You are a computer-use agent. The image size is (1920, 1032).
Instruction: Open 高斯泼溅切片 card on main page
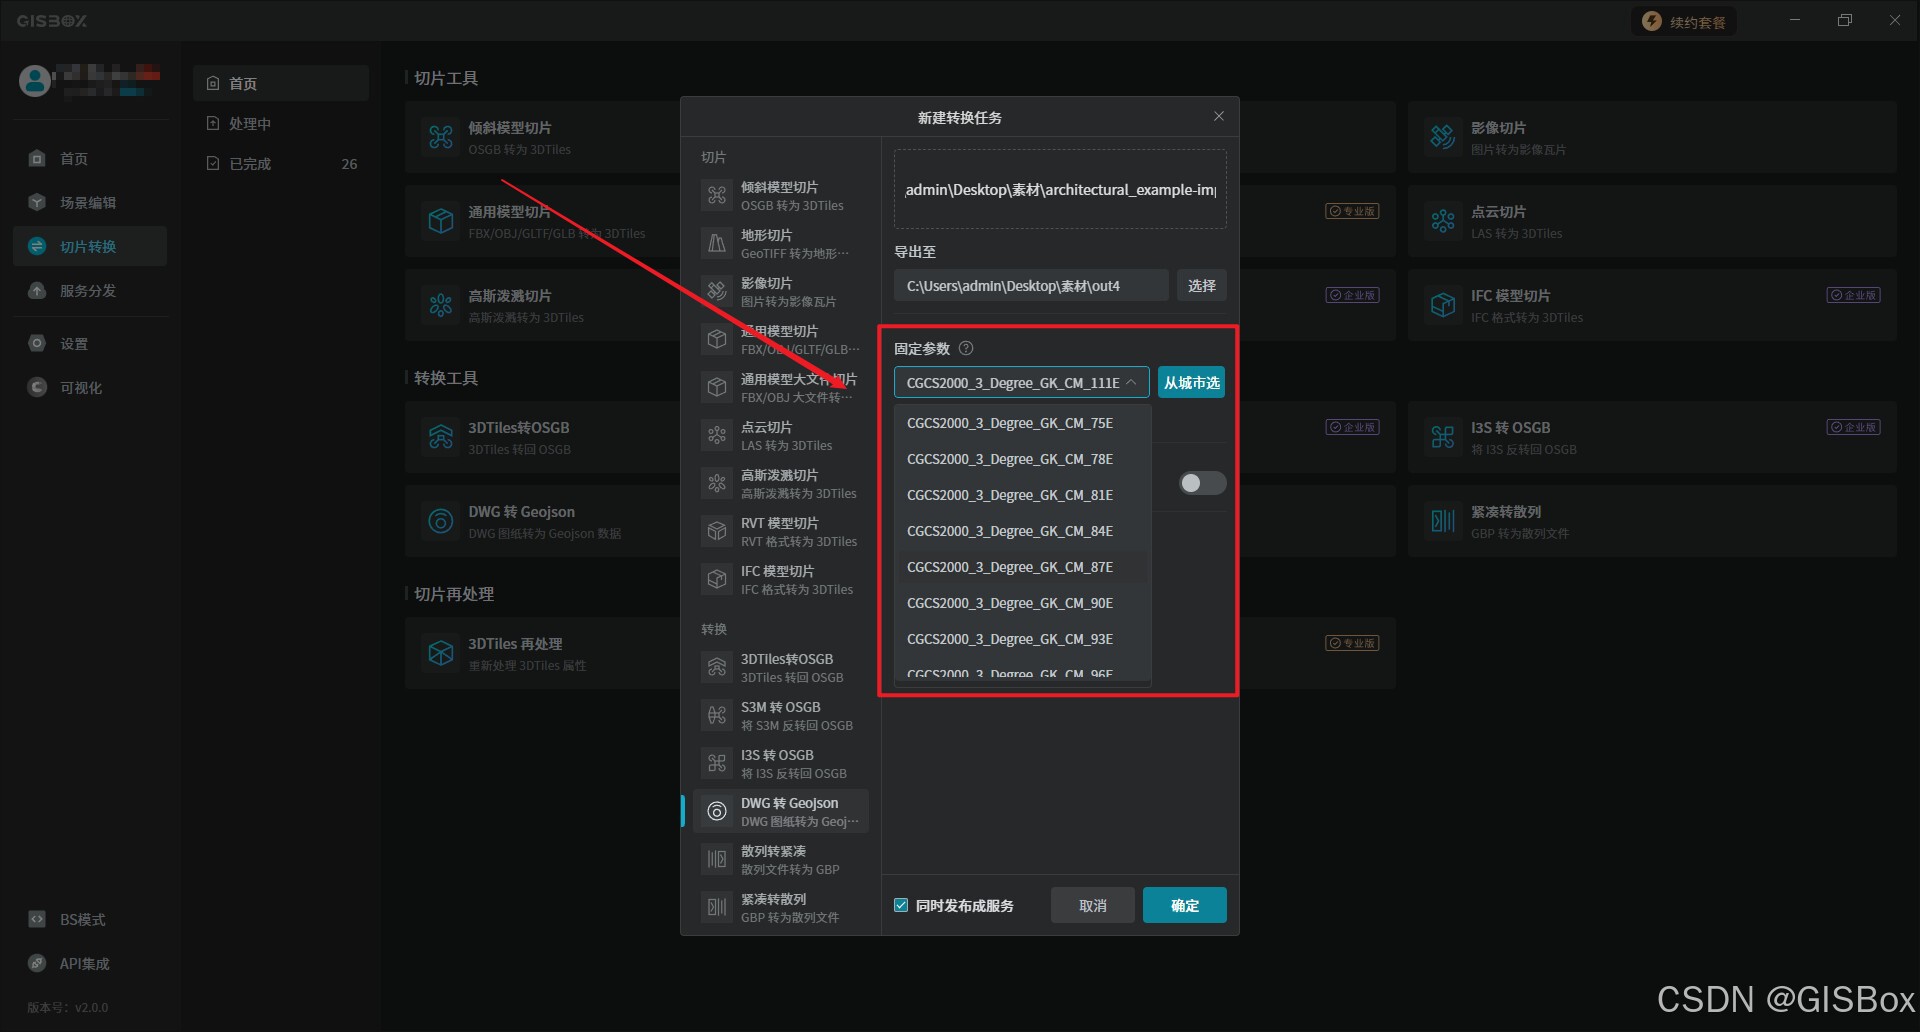[x=543, y=305]
